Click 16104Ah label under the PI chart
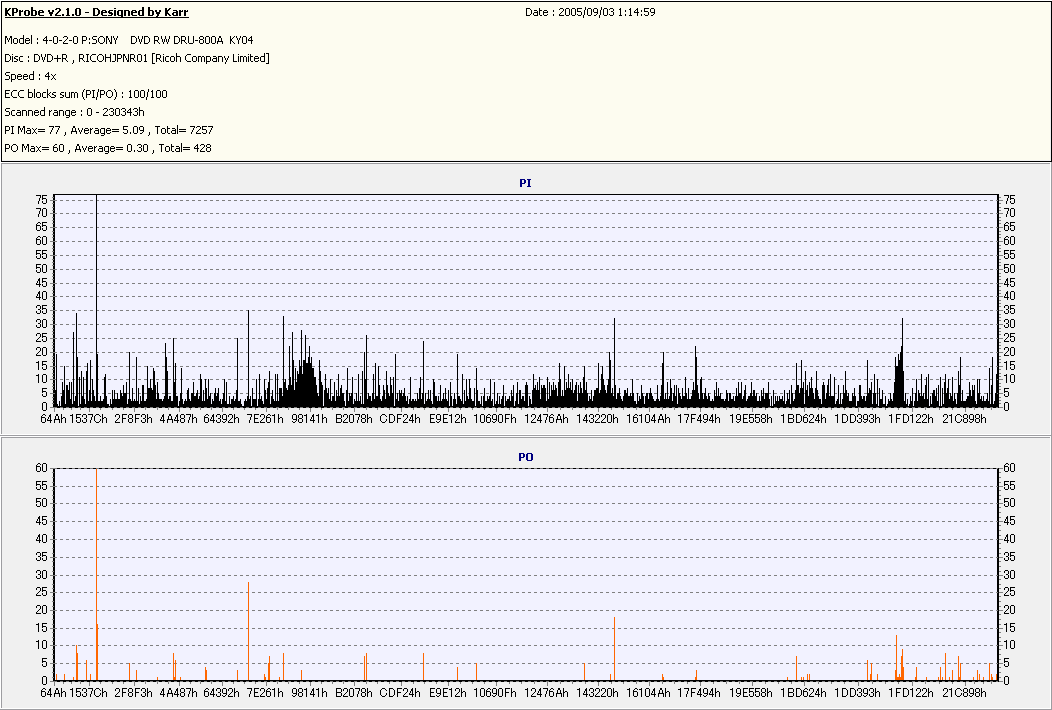The height and width of the screenshot is (710, 1052). [648, 419]
